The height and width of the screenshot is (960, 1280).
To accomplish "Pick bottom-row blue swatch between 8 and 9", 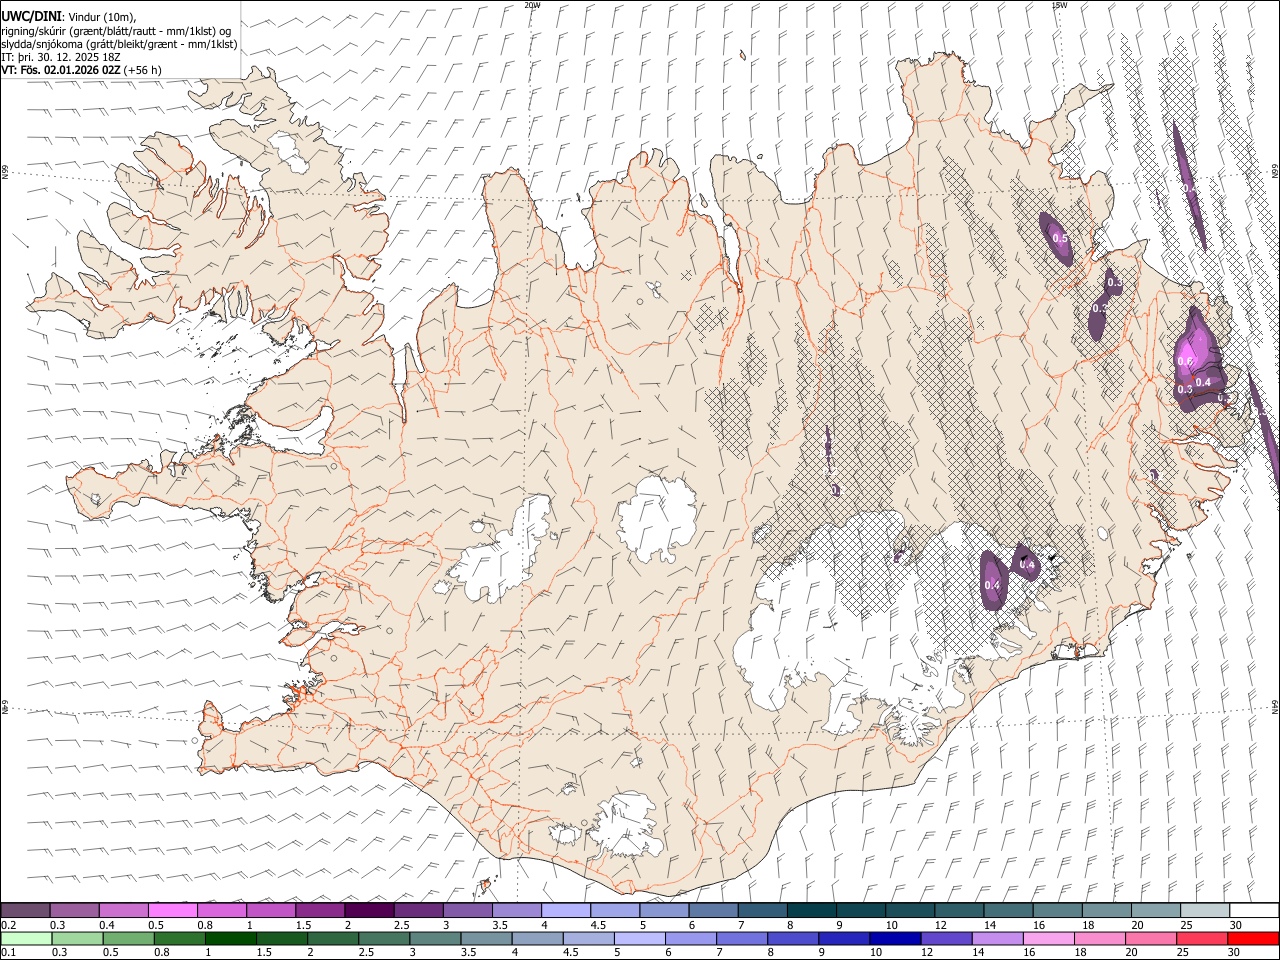I will [x=793, y=938].
